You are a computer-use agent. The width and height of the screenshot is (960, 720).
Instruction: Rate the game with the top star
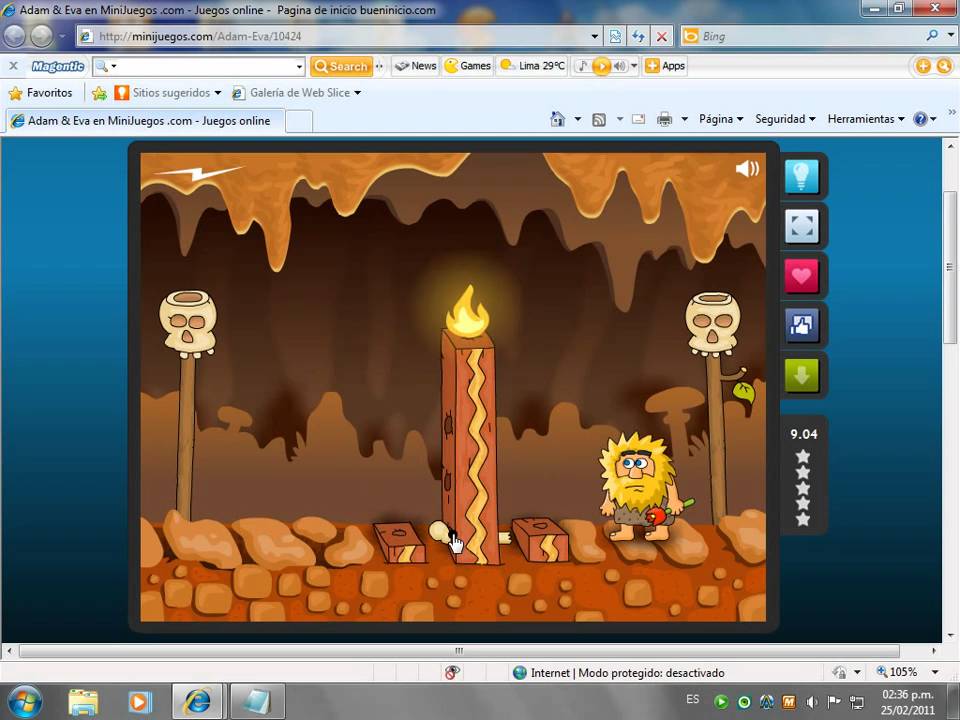click(x=803, y=456)
